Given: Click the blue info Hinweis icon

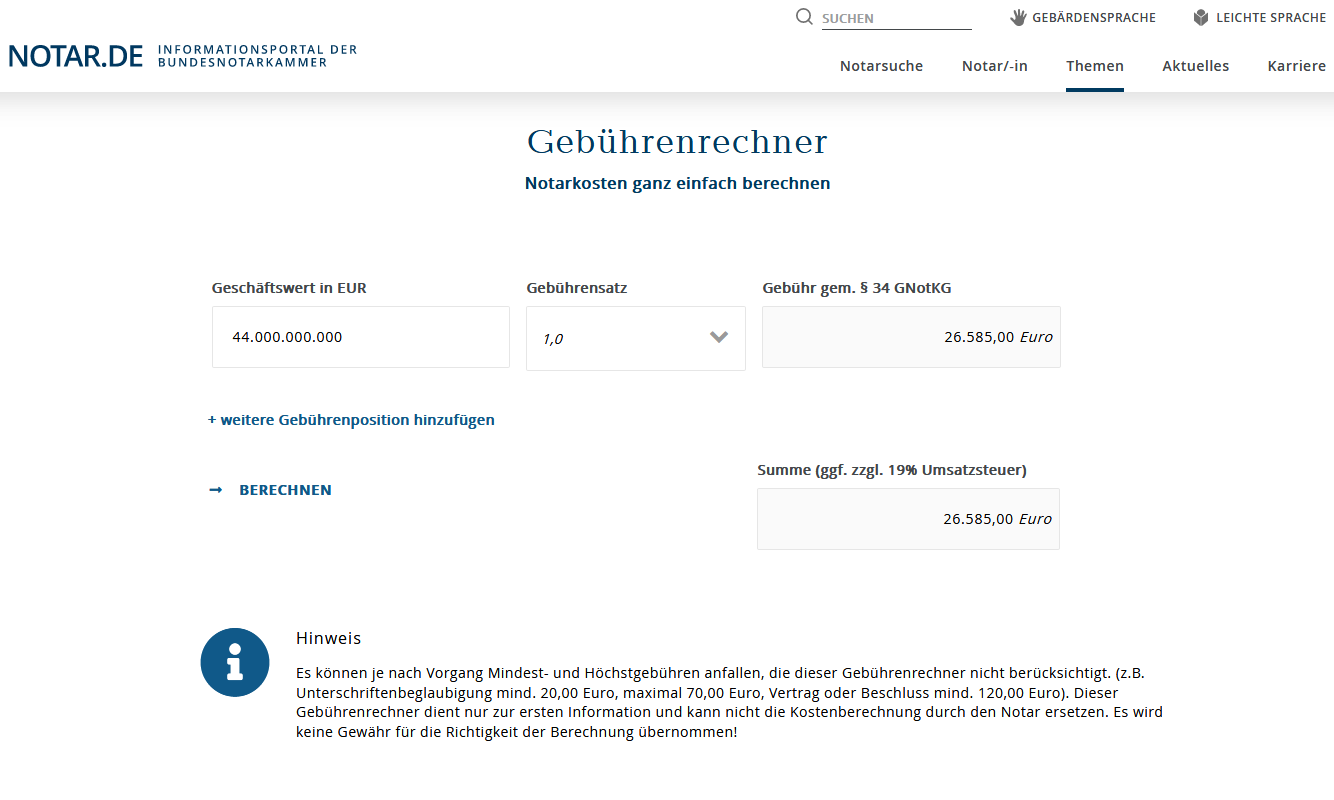Looking at the screenshot, I should [x=235, y=662].
